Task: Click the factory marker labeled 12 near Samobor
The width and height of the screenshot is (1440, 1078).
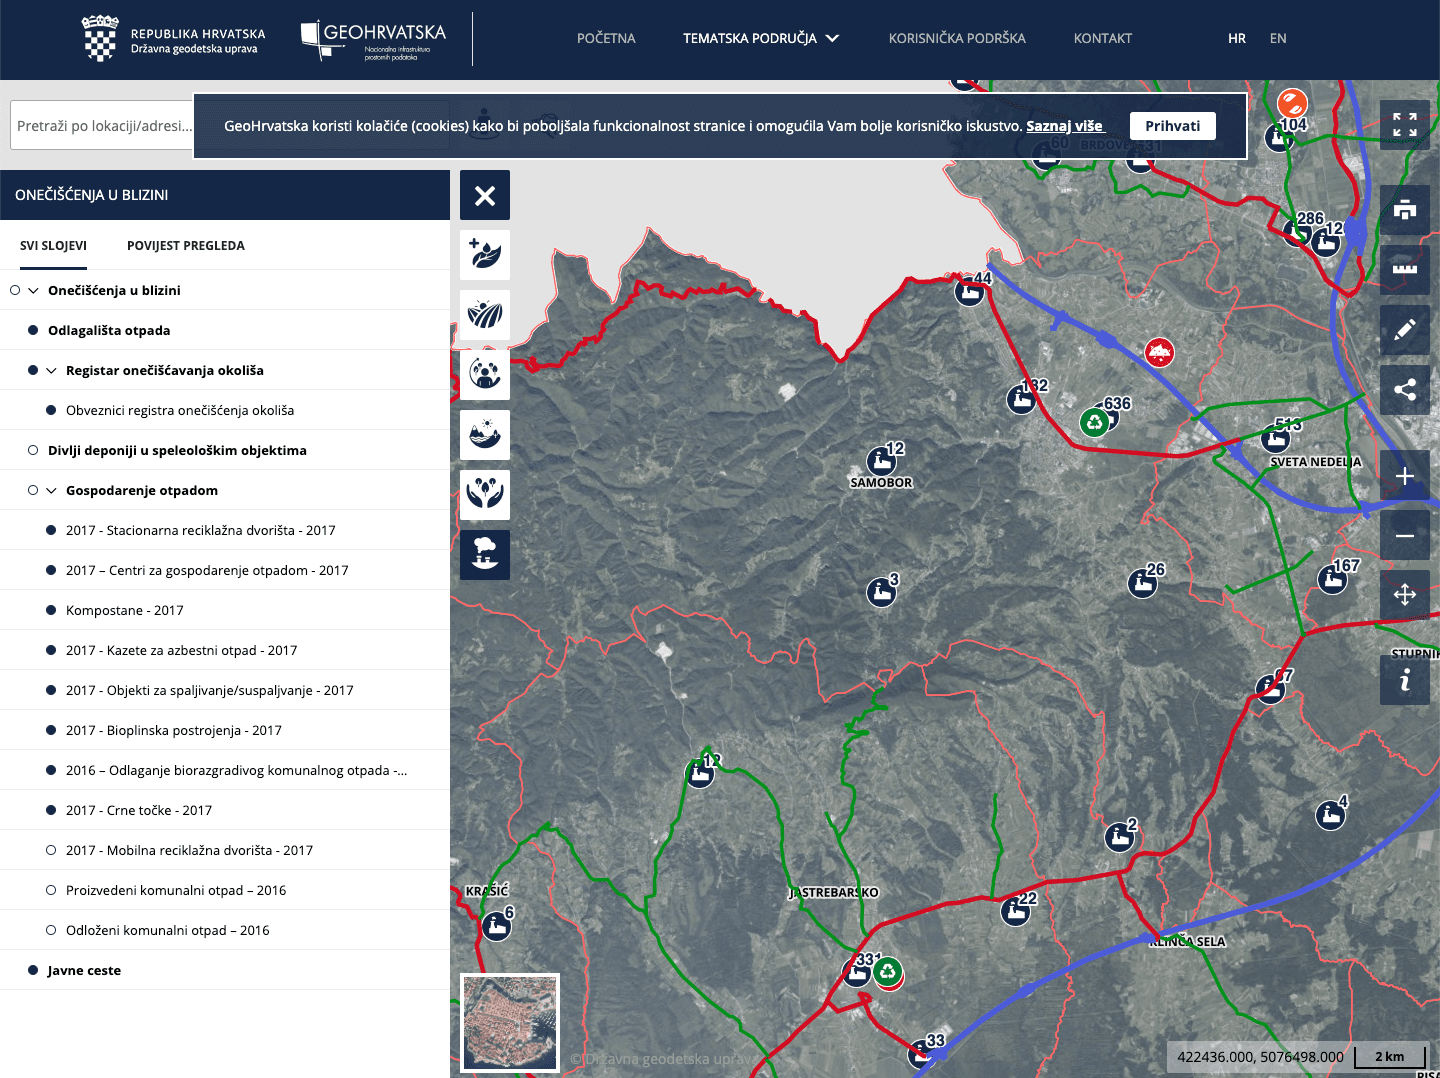Action: (881, 462)
